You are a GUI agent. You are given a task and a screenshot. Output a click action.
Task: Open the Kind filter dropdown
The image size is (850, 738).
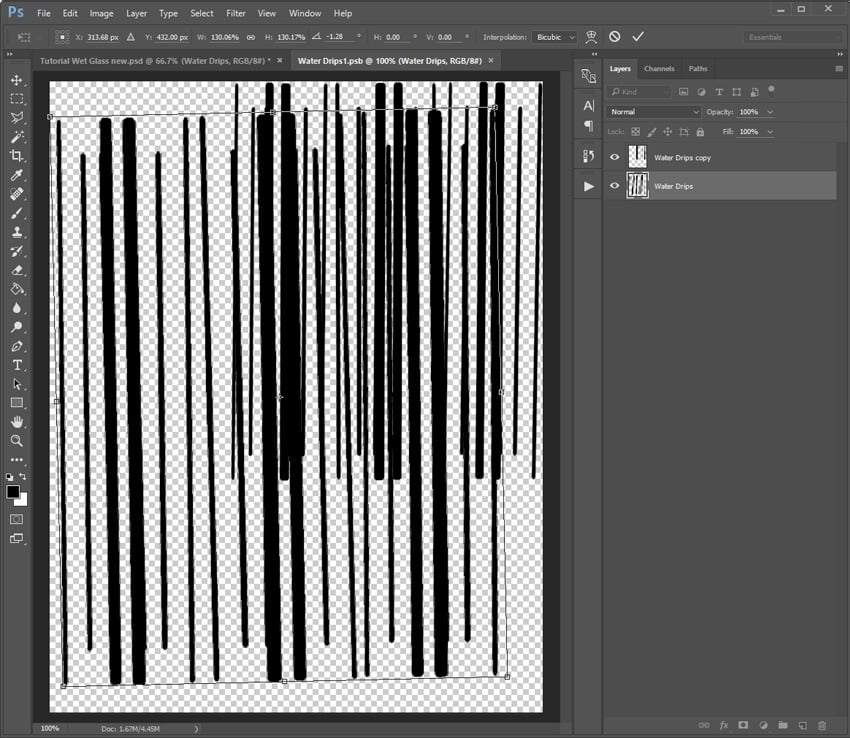639,92
